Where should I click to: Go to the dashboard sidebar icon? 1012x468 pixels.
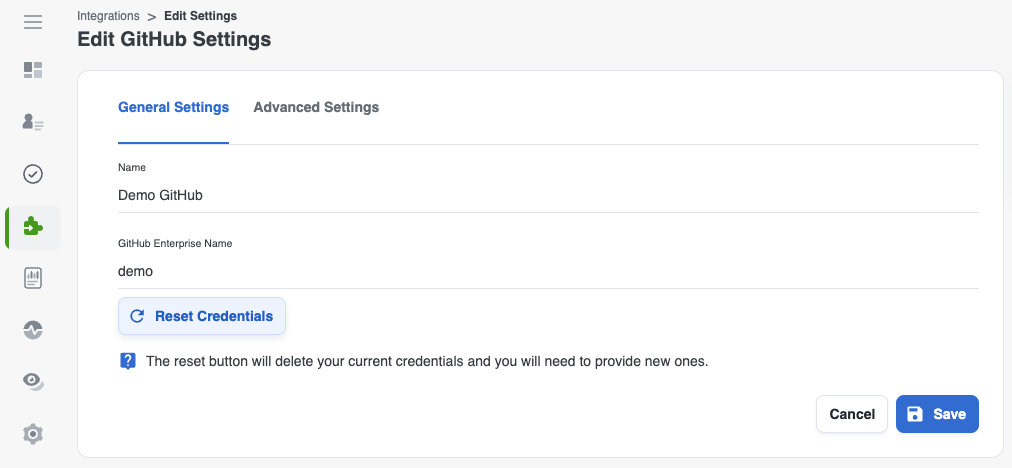pos(33,70)
